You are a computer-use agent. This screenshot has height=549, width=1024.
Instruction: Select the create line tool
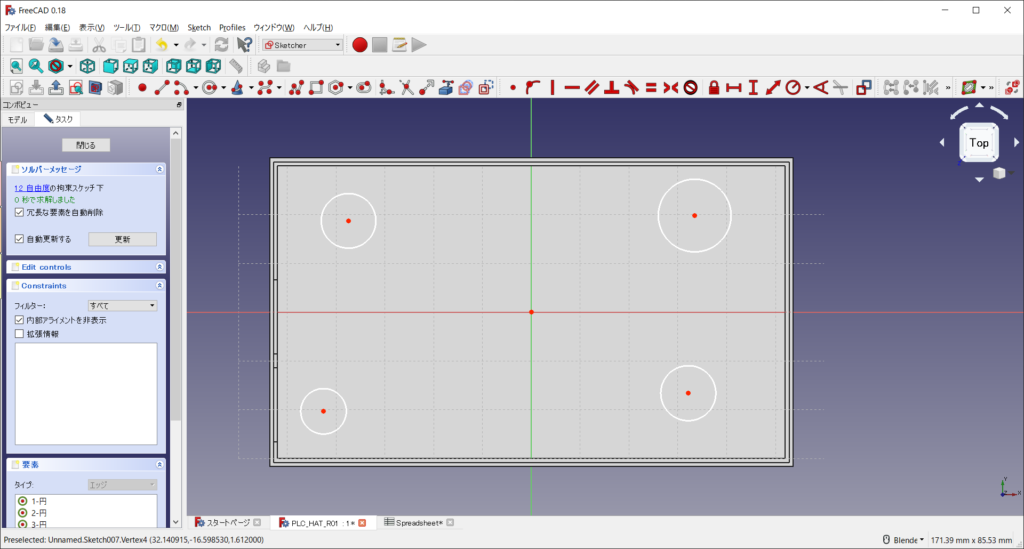(160, 88)
